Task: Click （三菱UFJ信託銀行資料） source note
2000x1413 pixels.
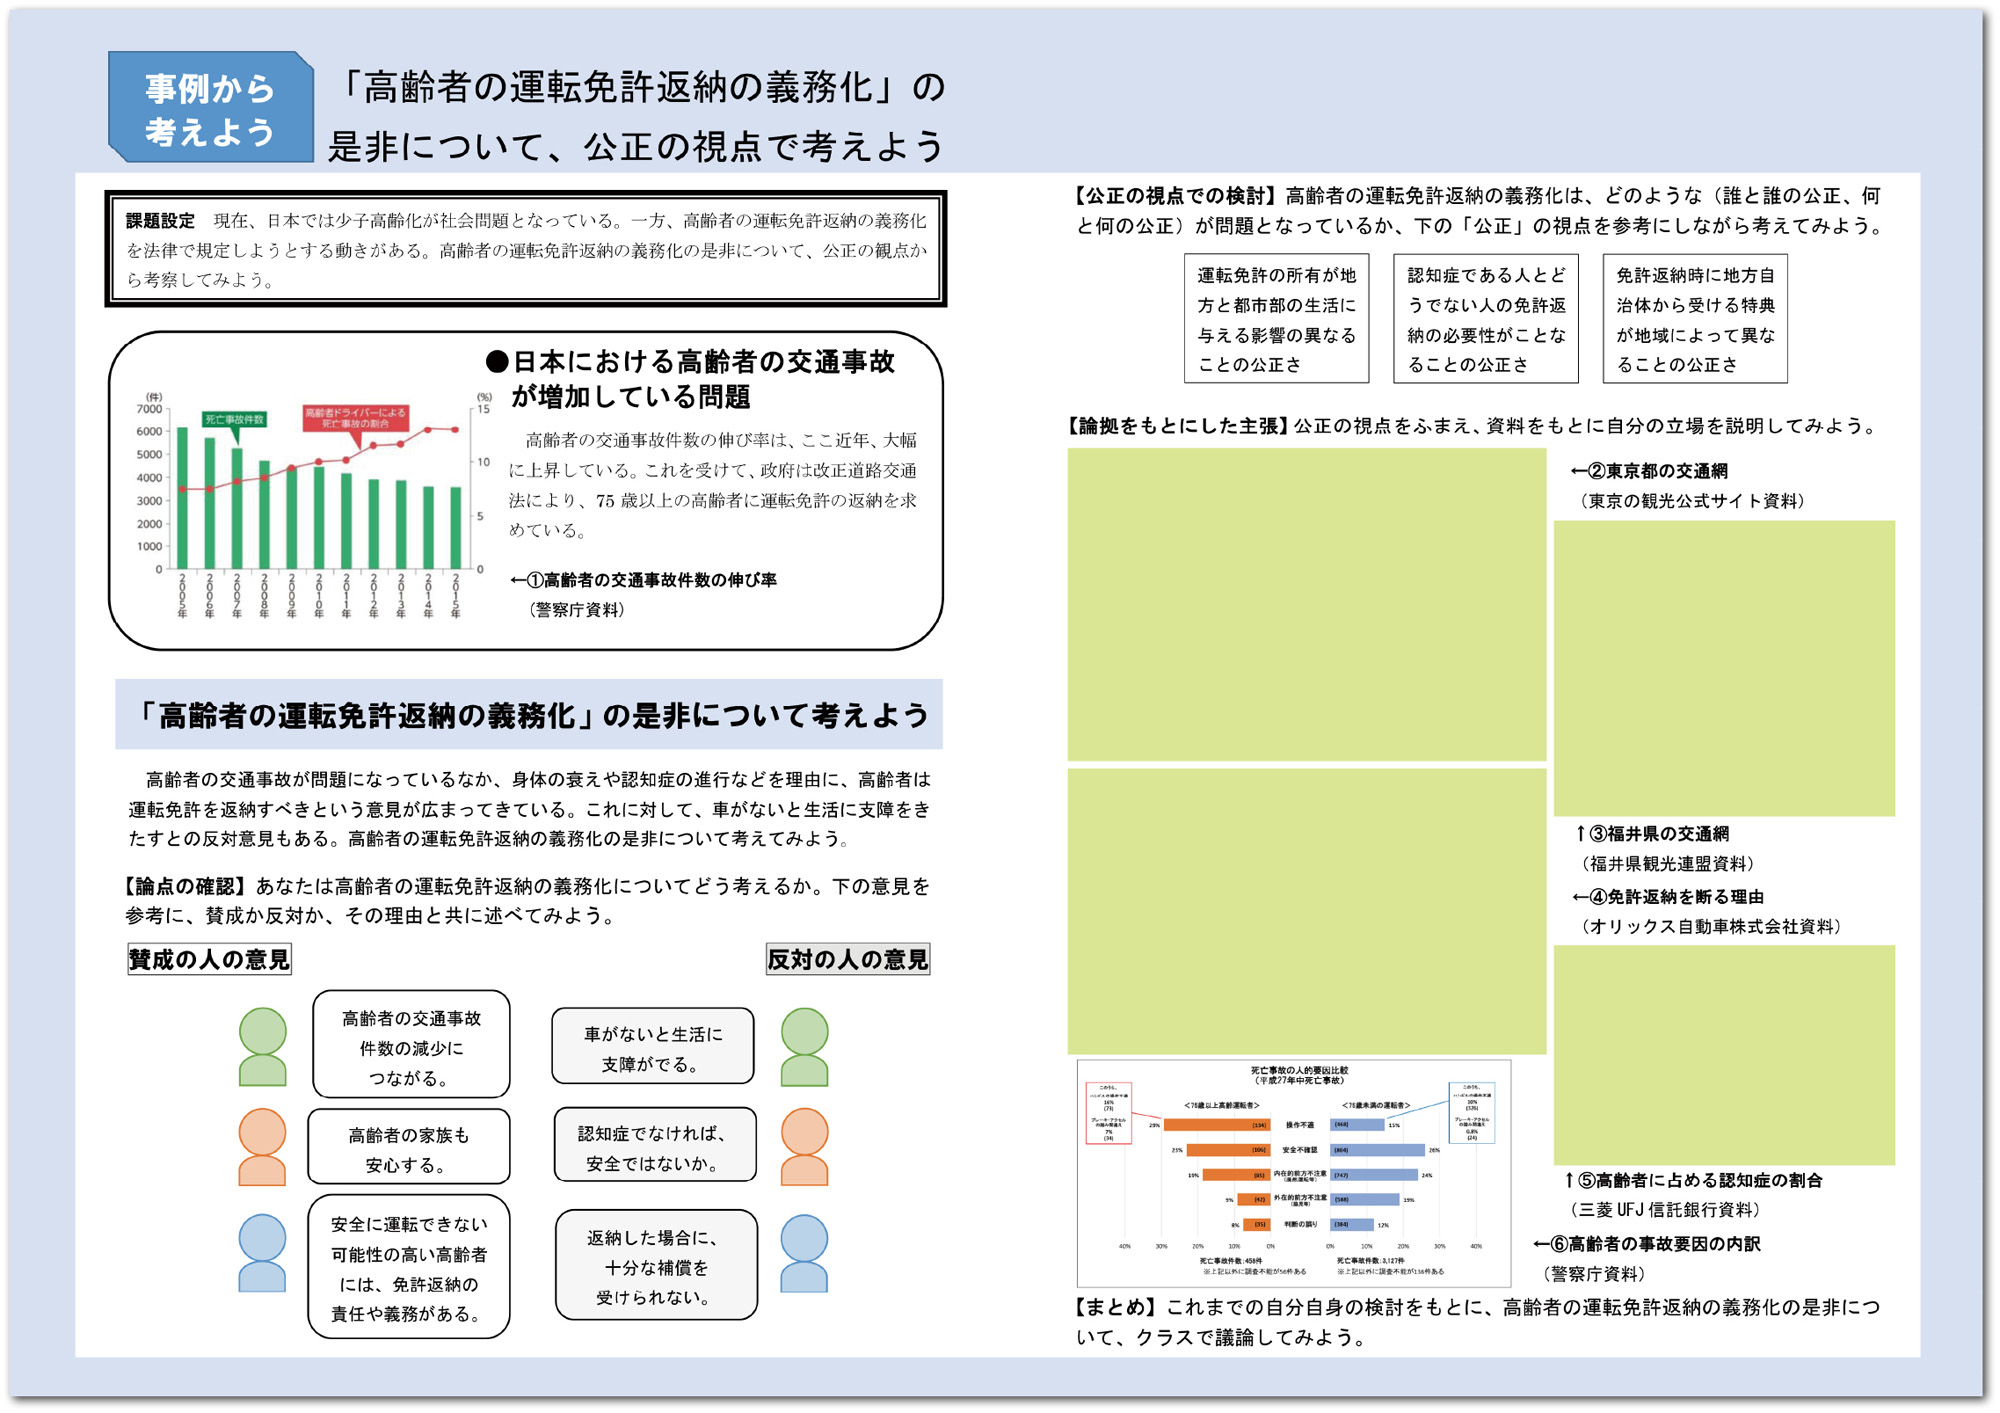Action: (x=1664, y=1210)
